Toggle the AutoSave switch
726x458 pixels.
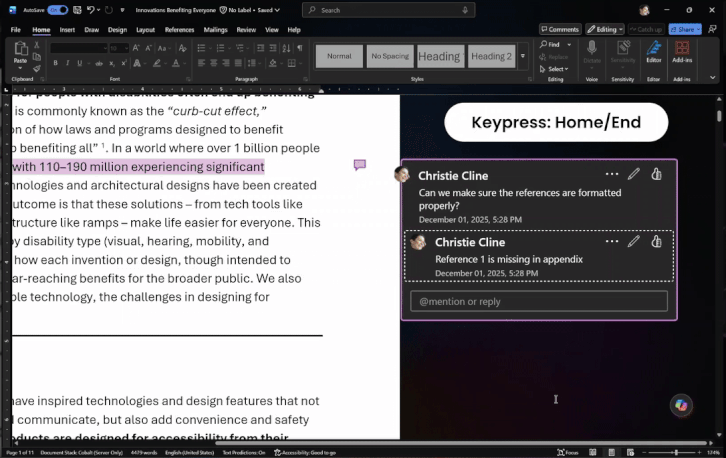point(58,10)
